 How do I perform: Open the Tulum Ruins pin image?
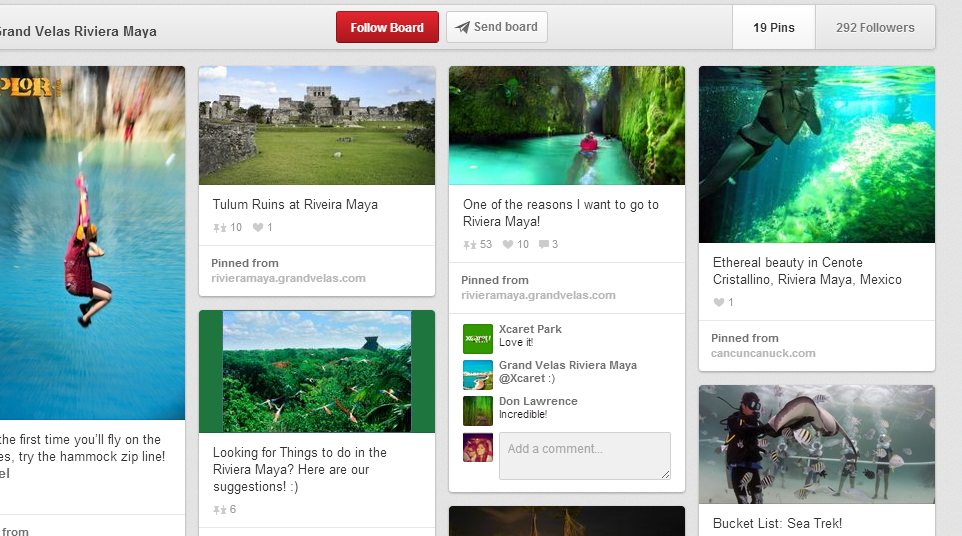click(317, 125)
